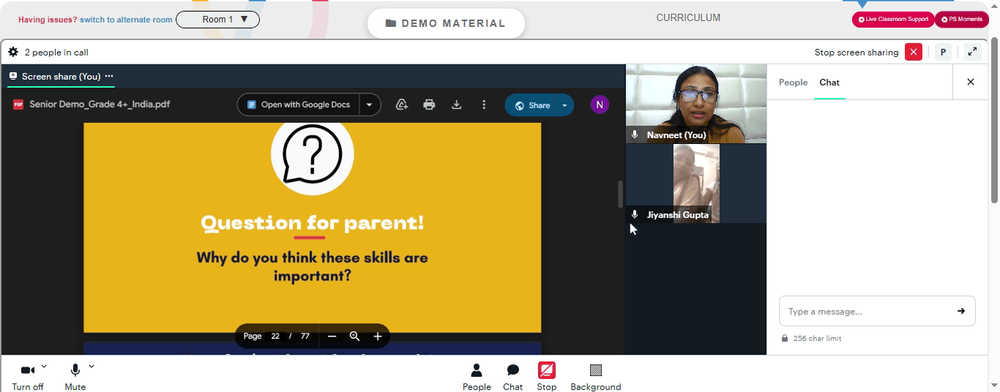Screen dimensions: 1000x392
Task: Send chat message with arrow button
Action: pyautogui.click(x=961, y=311)
